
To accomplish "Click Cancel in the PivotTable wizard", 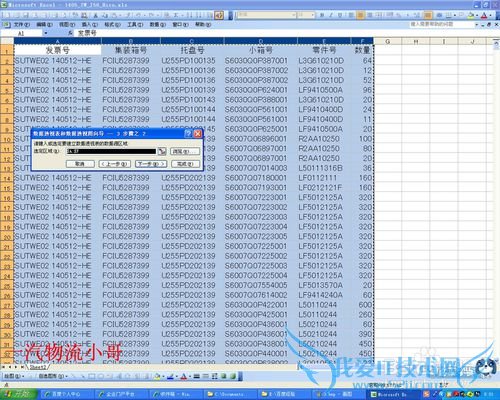I will pos(80,164).
